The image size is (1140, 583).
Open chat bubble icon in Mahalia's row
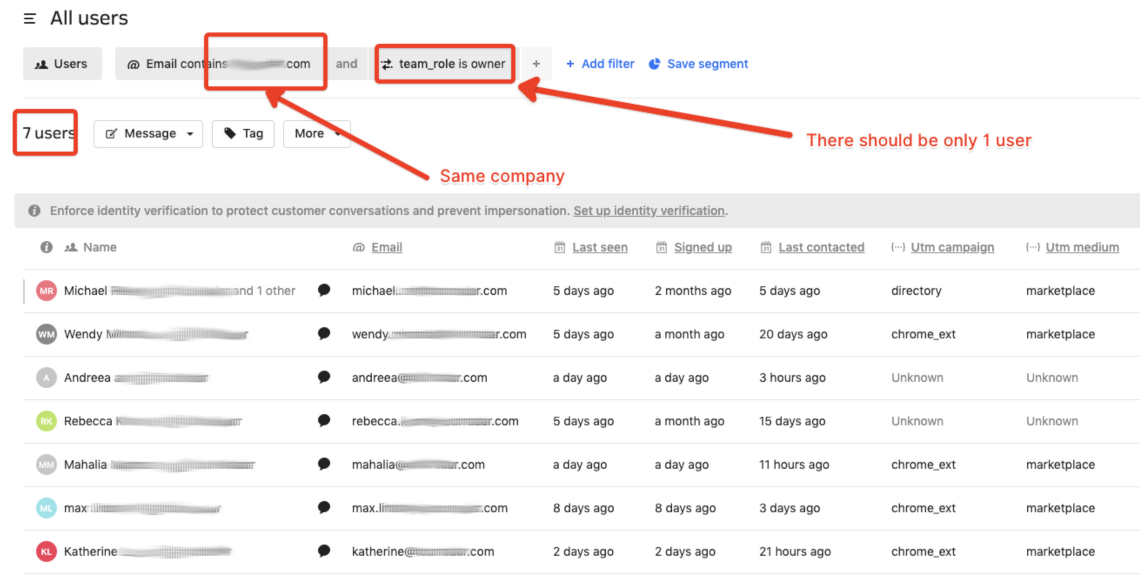(x=324, y=464)
